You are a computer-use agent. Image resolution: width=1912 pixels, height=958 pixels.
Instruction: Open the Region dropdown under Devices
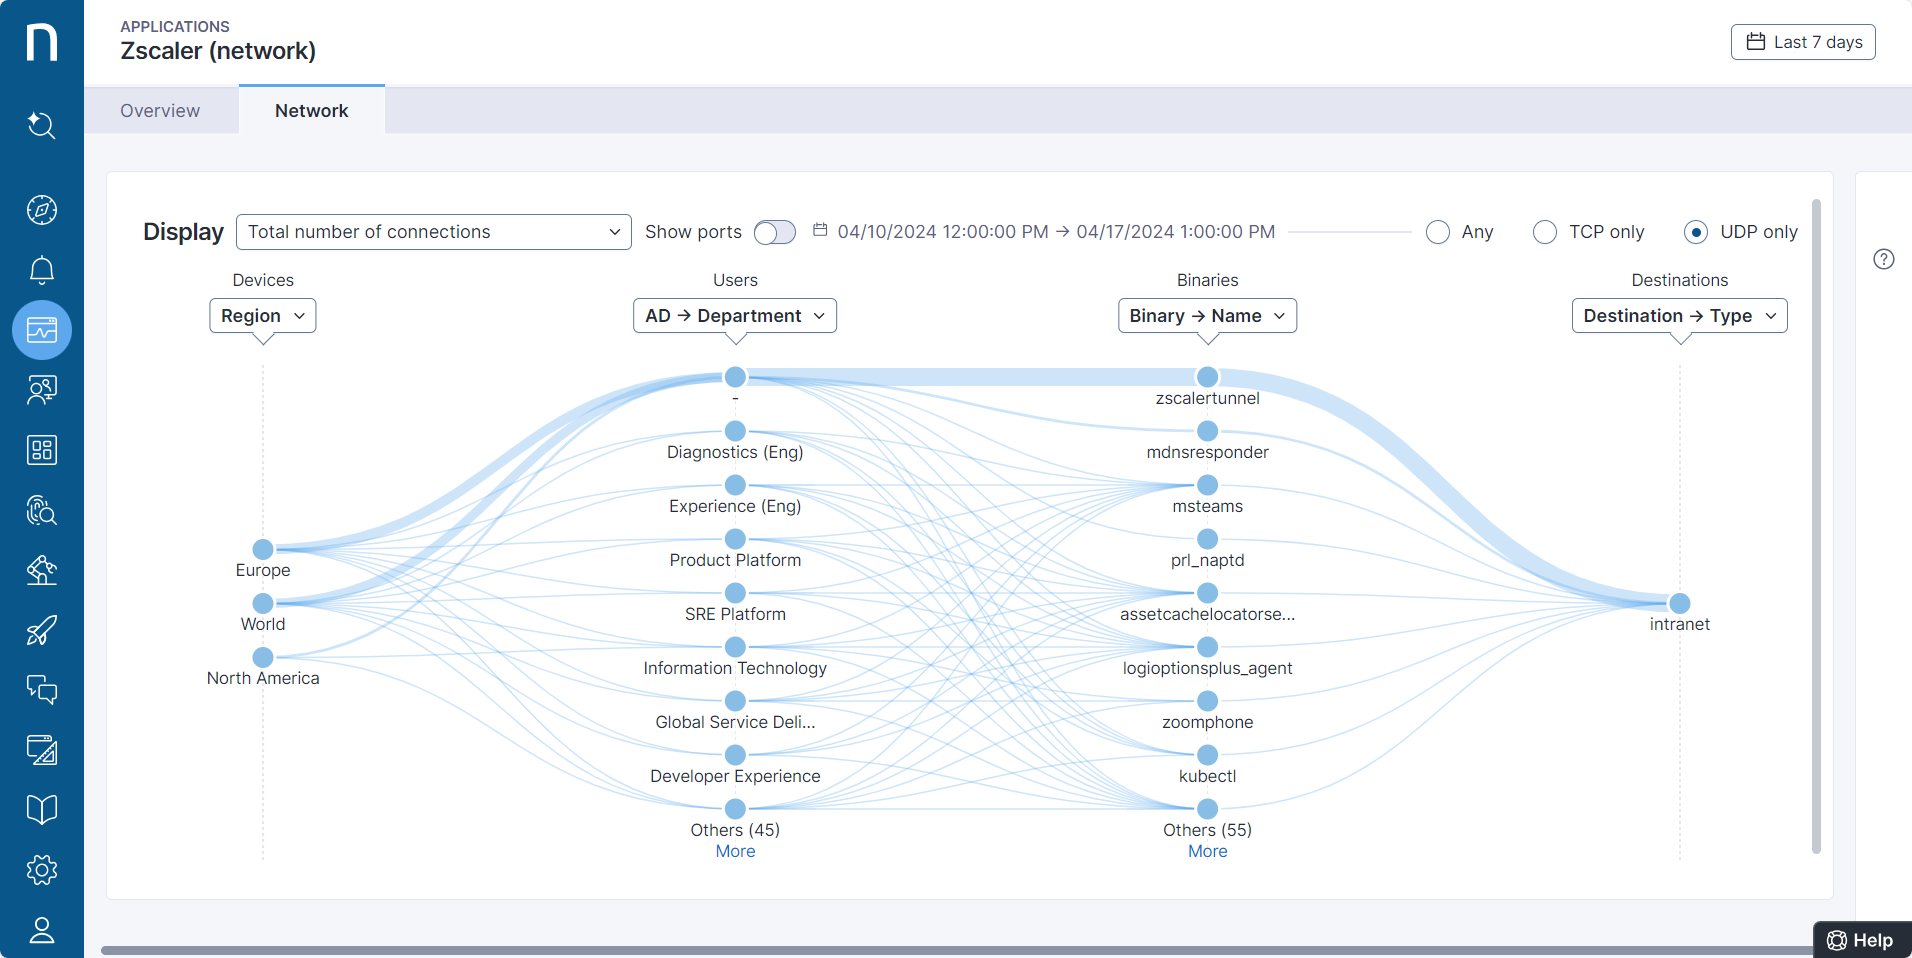[262, 315]
